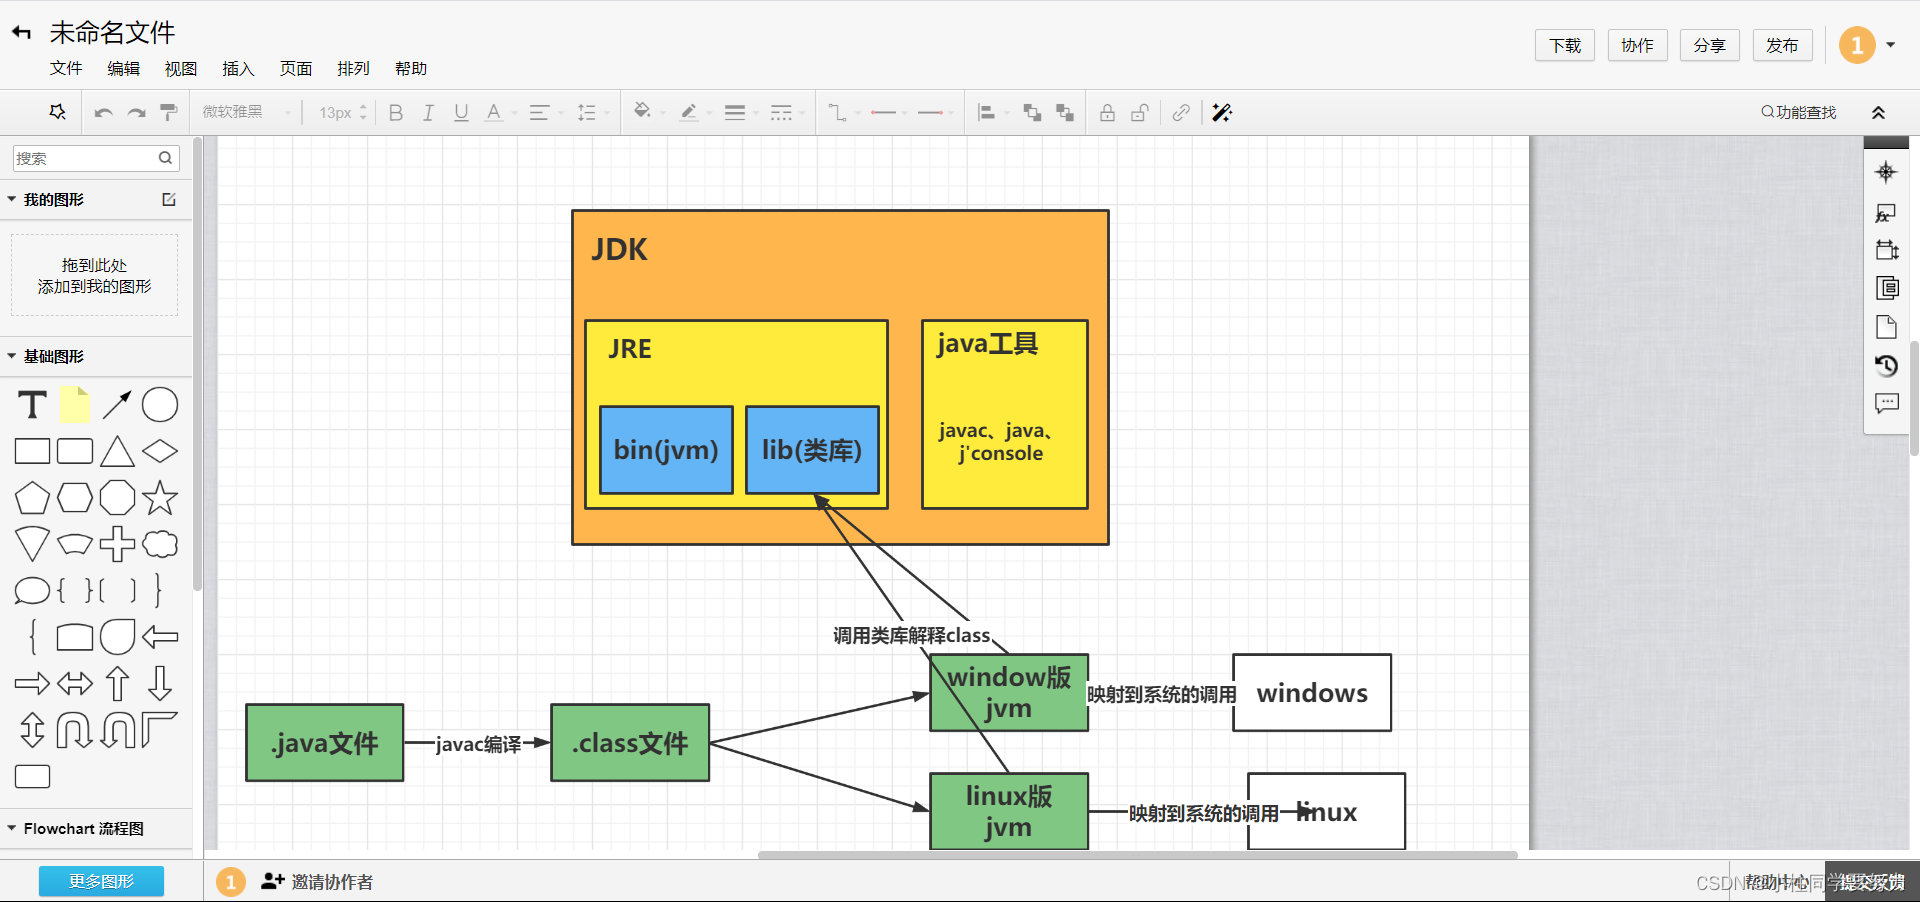The height and width of the screenshot is (902, 1920).
Task: Collapse the toolbar with double chevron
Action: [1878, 113]
